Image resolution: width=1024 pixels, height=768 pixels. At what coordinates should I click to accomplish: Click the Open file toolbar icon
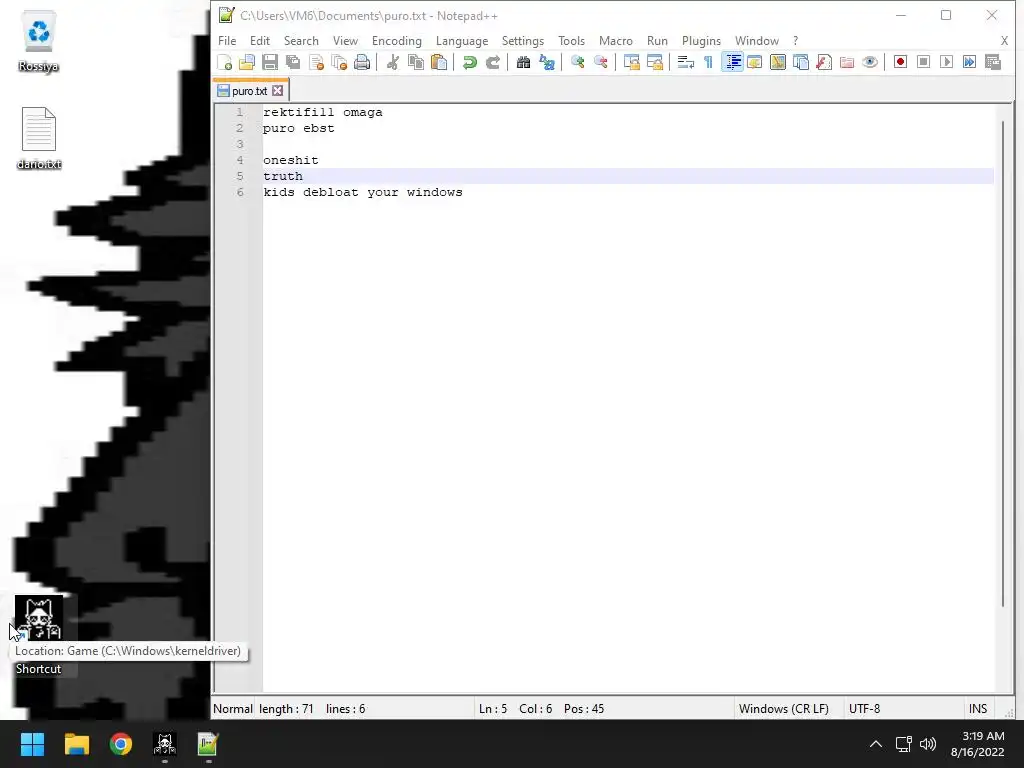pyautogui.click(x=247, y=62)
